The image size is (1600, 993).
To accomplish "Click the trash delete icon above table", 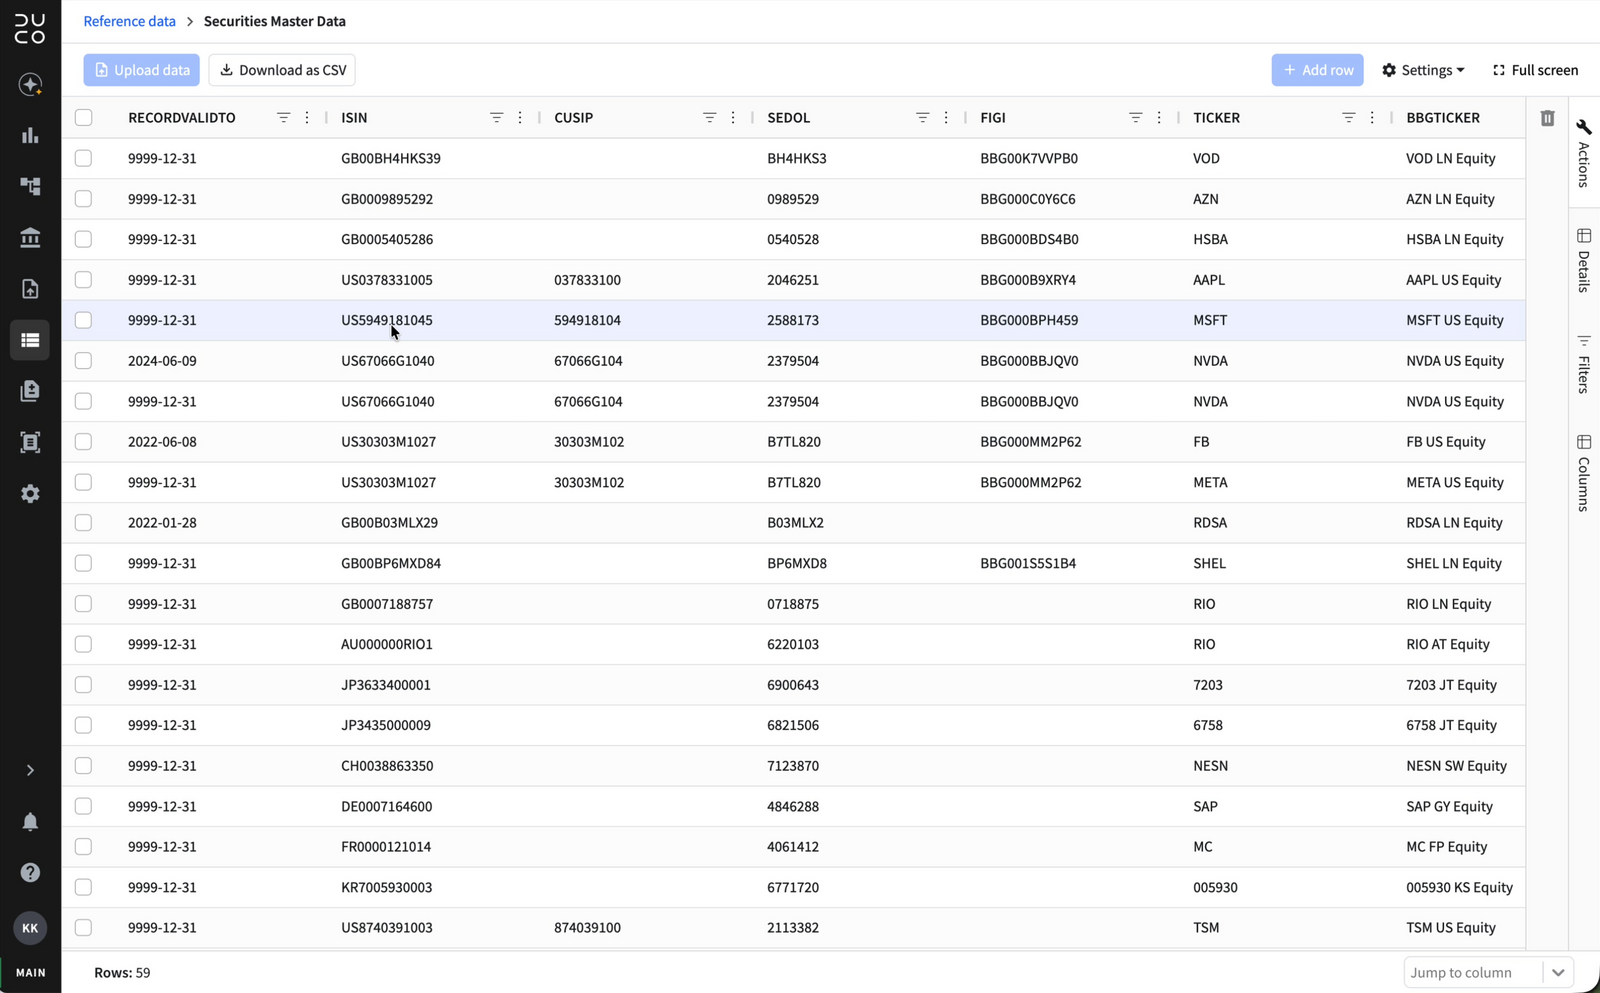I will point(1547,118).
